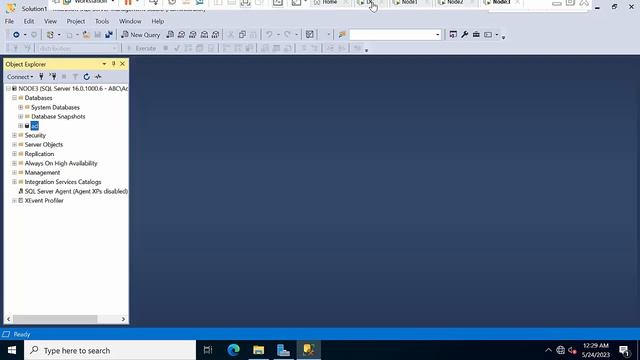Expand the Security folder

14,135
